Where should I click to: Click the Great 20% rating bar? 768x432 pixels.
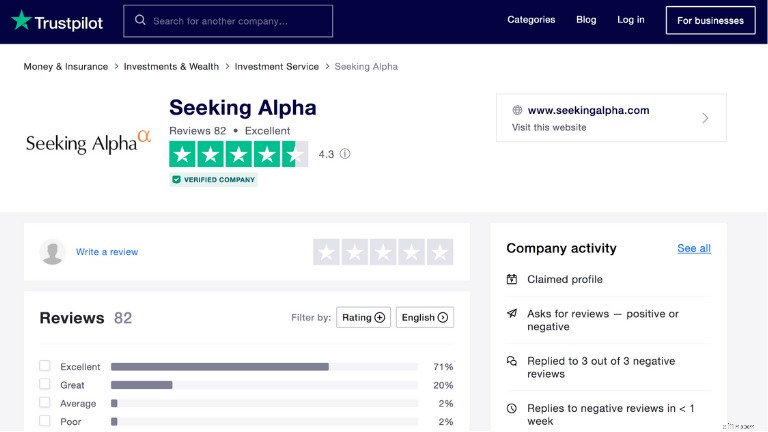pos(264,385)
